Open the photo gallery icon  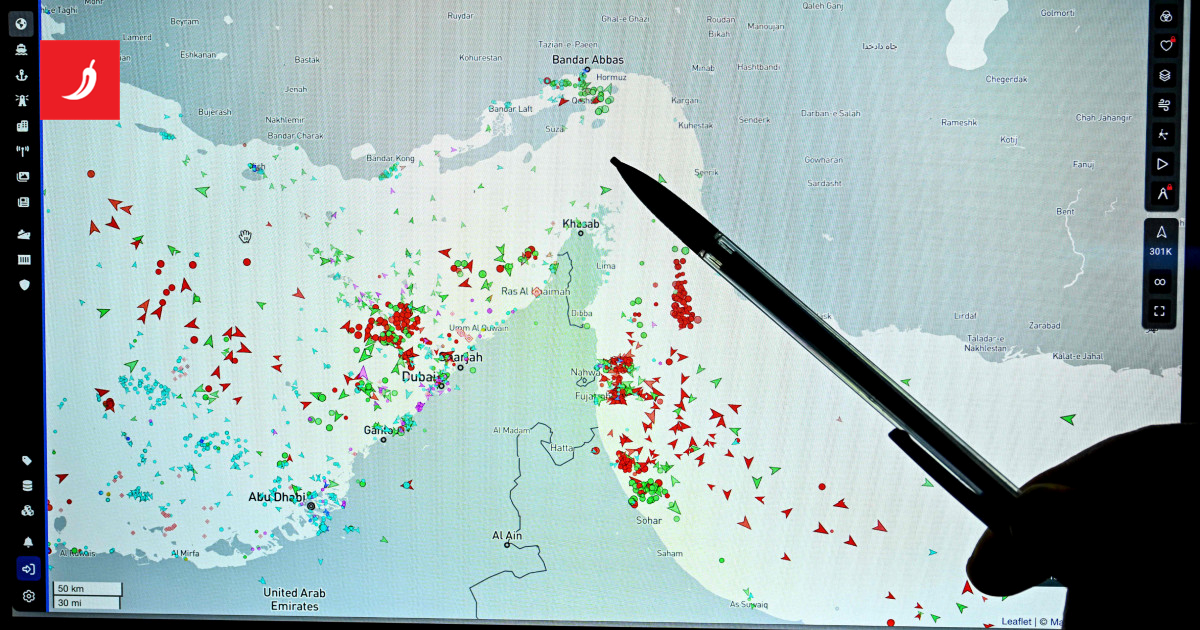click(23, 177)
